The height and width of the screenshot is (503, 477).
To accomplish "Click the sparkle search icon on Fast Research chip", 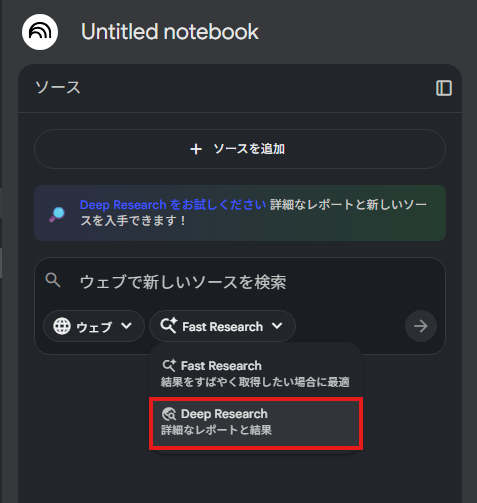I will coord(169,326).
